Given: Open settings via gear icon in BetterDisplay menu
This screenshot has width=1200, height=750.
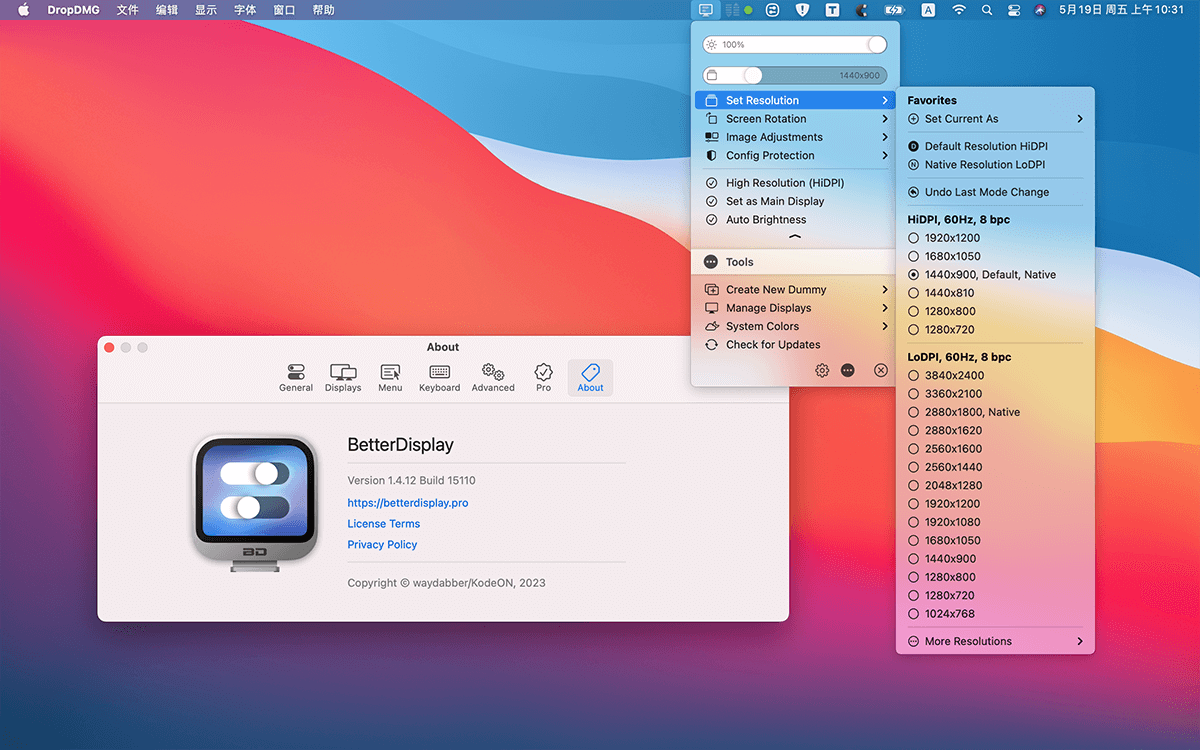Looking at the screenshot, I should [x=822, y=370].
